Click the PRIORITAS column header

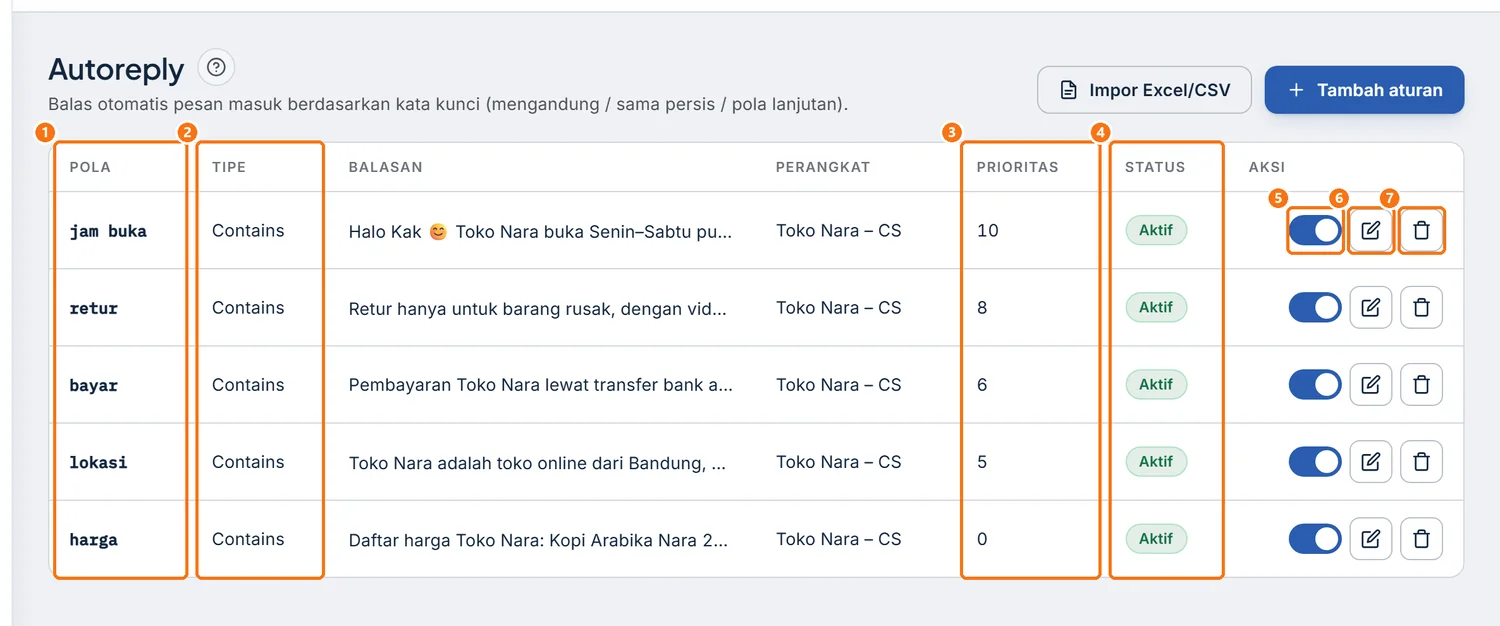(x=1017, y=167)
